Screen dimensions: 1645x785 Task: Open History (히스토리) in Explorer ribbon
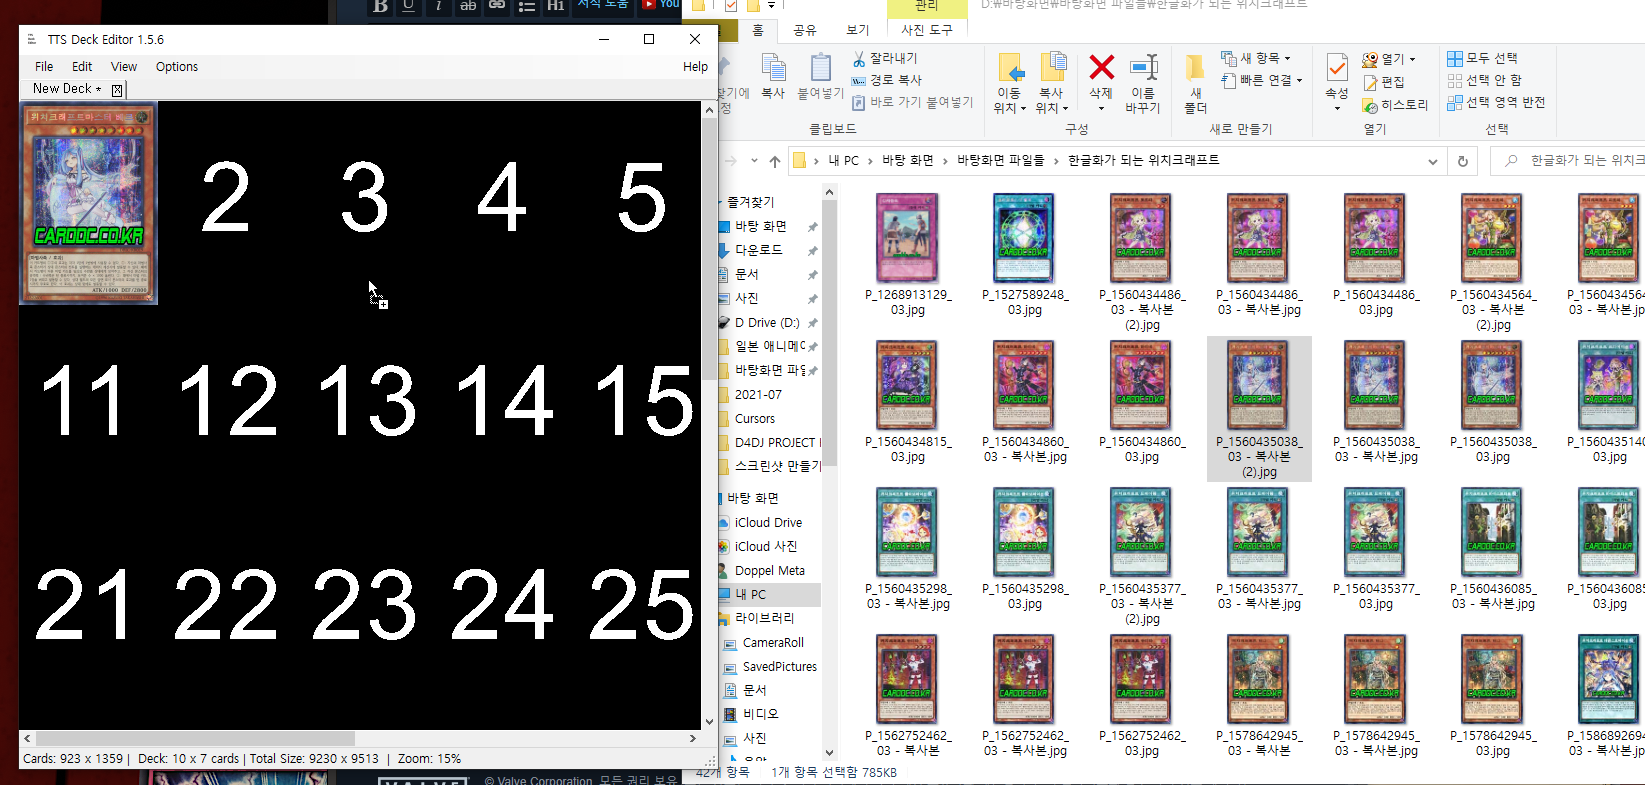point(1395,104)
